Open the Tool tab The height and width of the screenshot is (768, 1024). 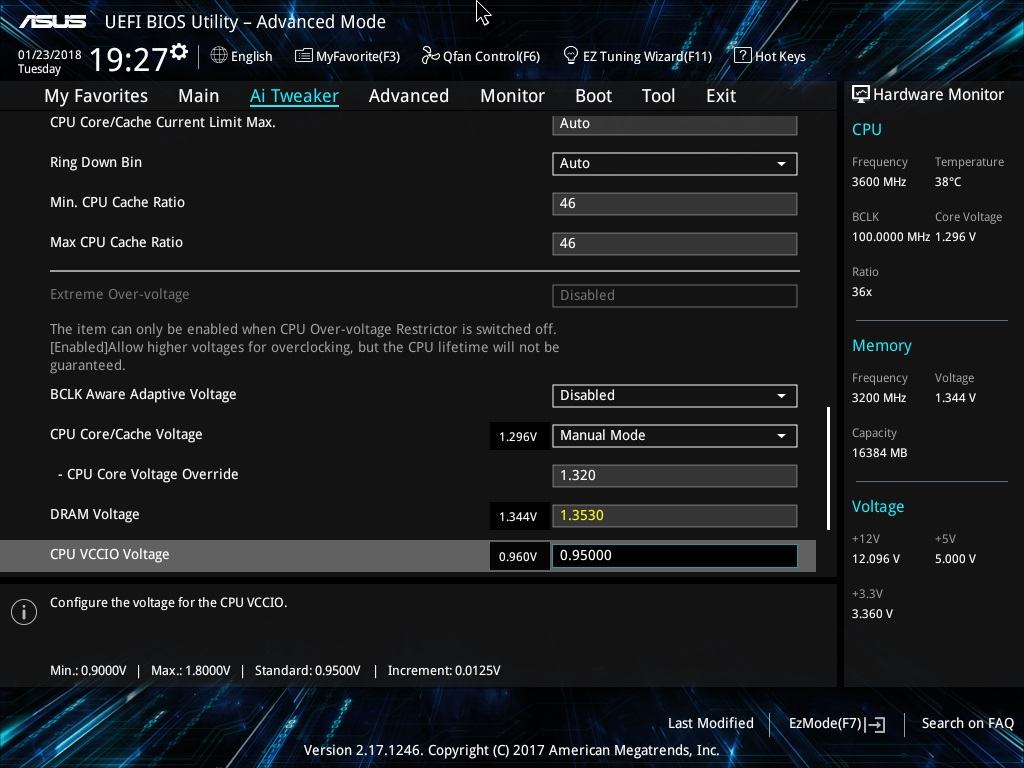pyautogui.click(x=658, y=96)
